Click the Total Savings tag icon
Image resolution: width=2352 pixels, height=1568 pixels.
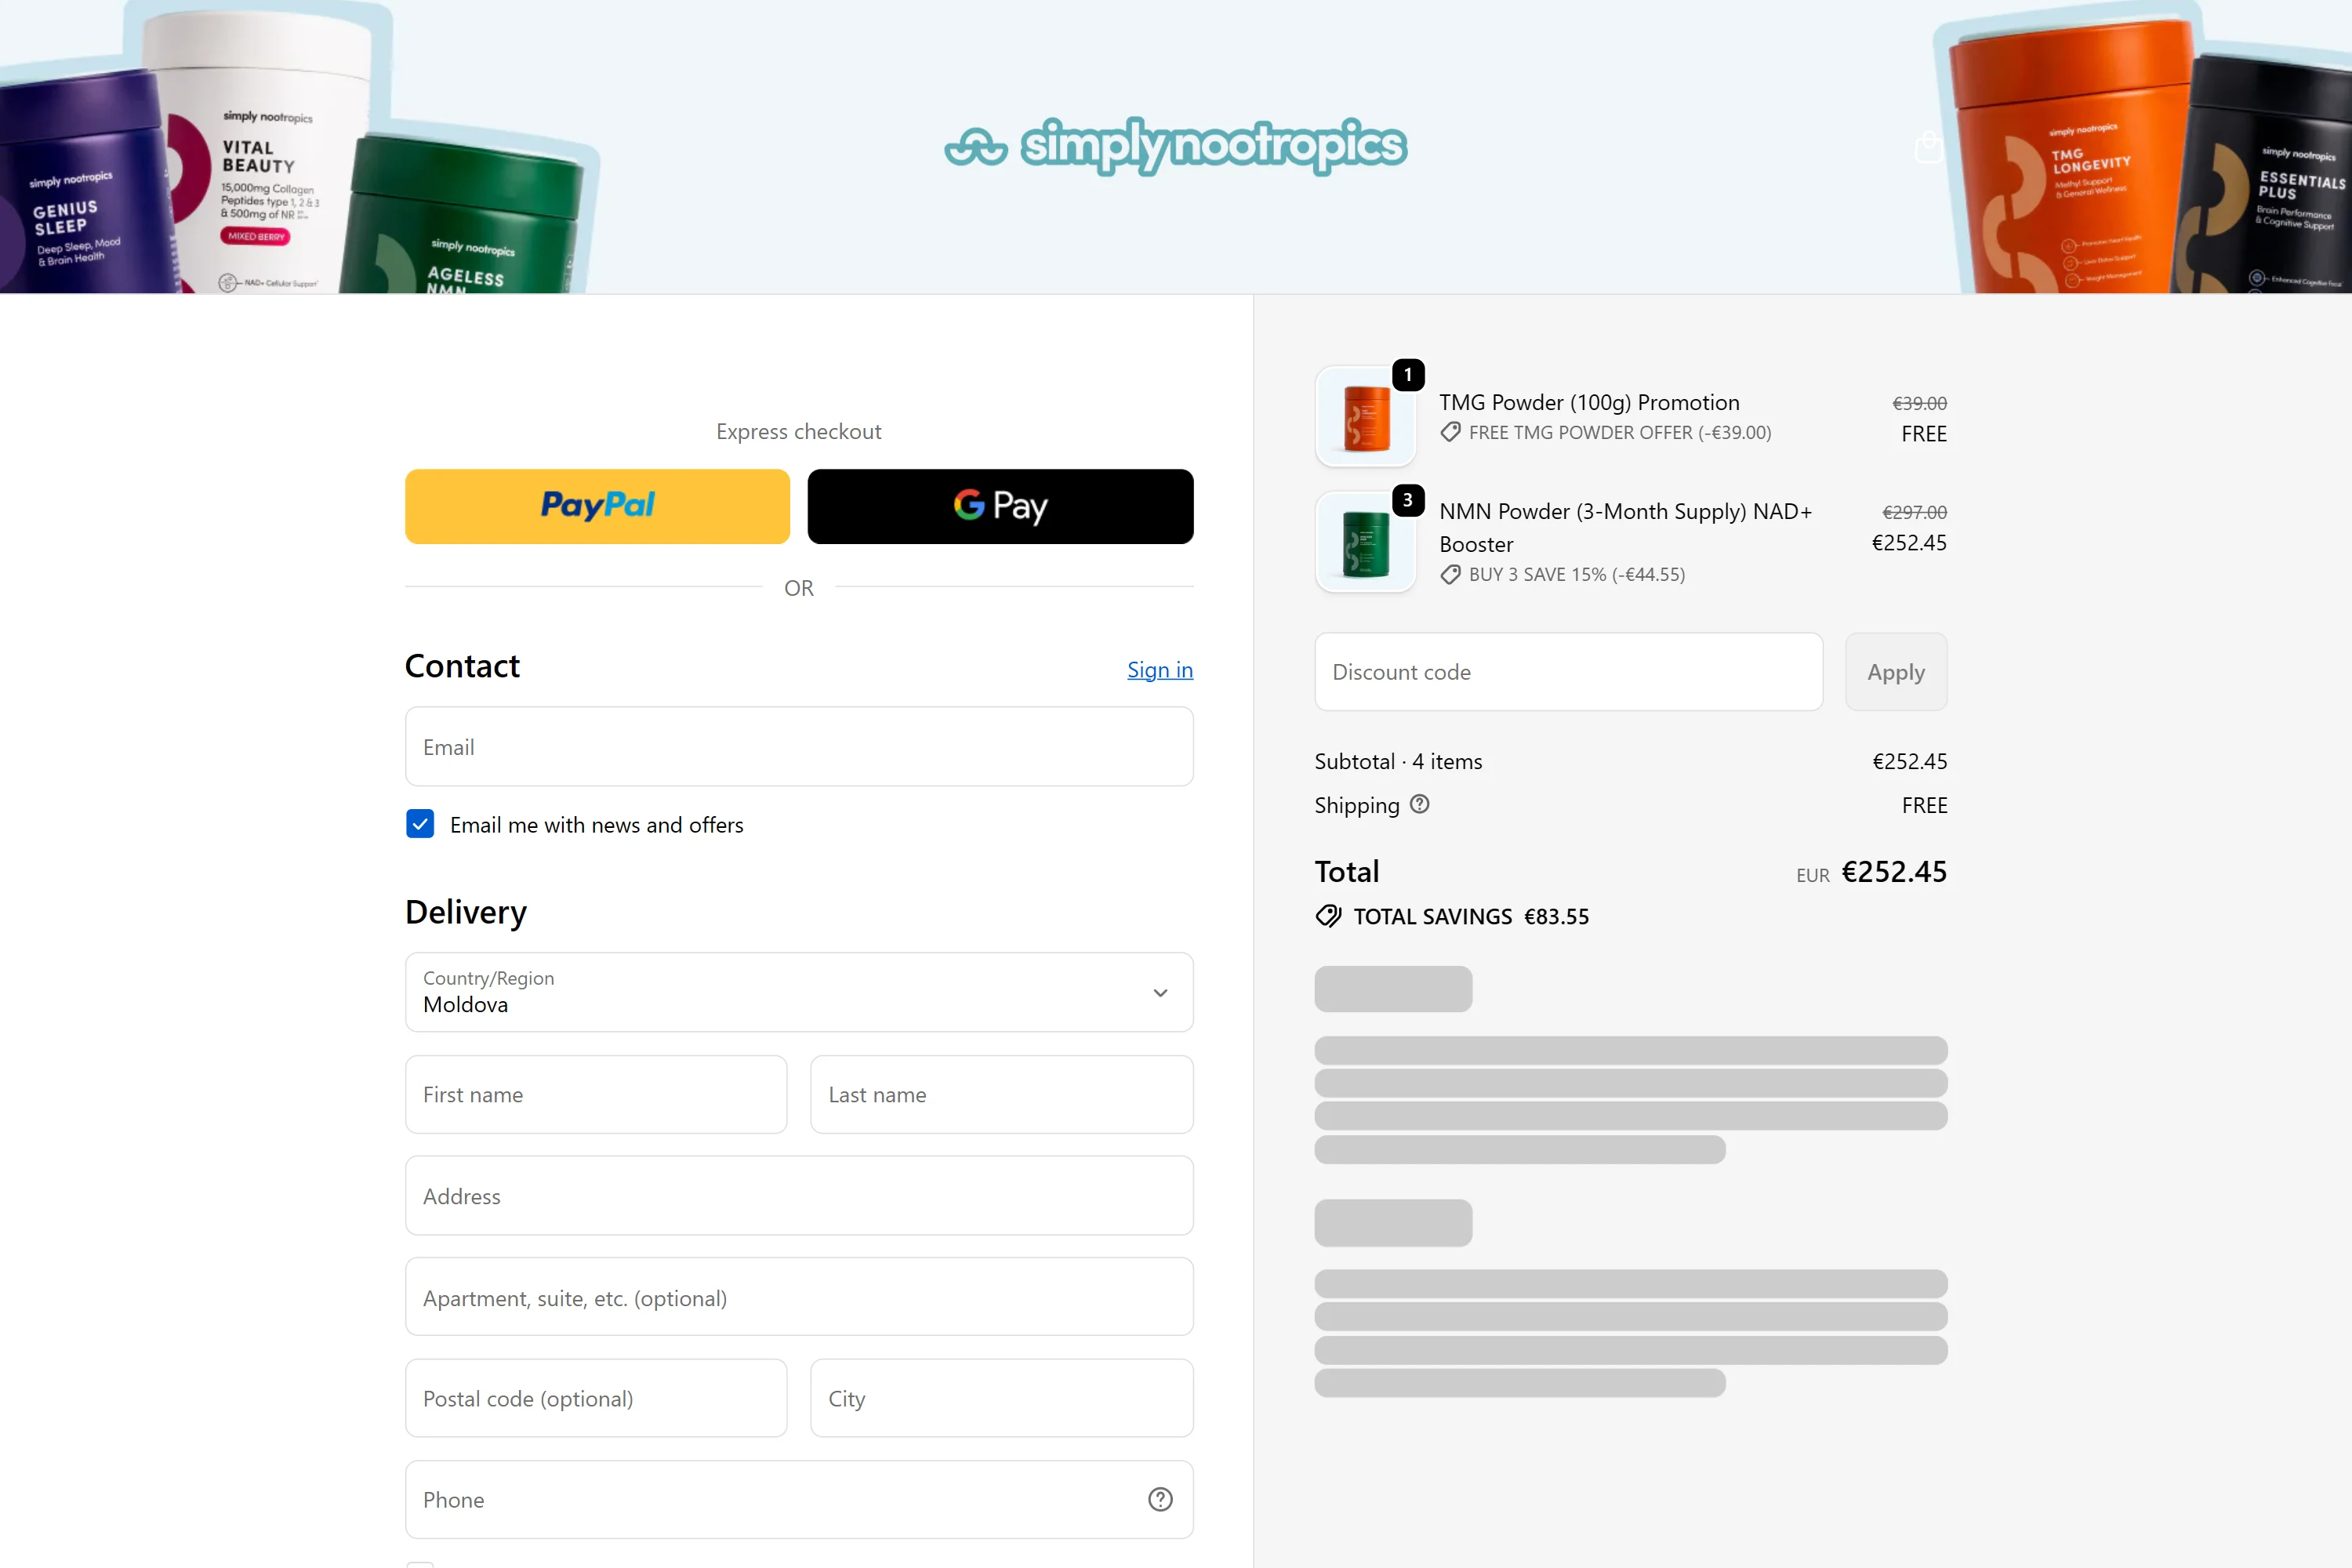pyautogui.click(x=1328, y=916)
